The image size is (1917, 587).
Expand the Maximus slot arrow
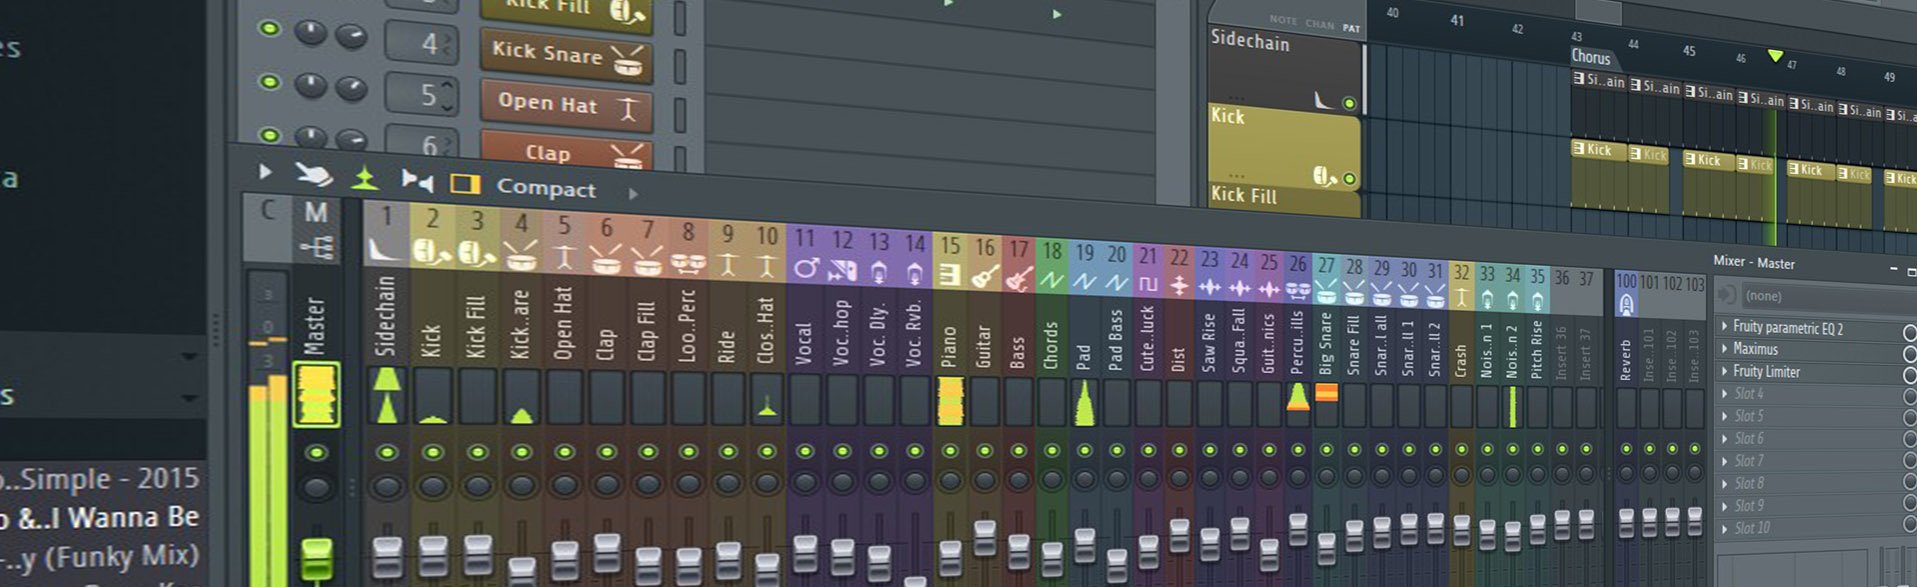click(x=1724, y=348)
